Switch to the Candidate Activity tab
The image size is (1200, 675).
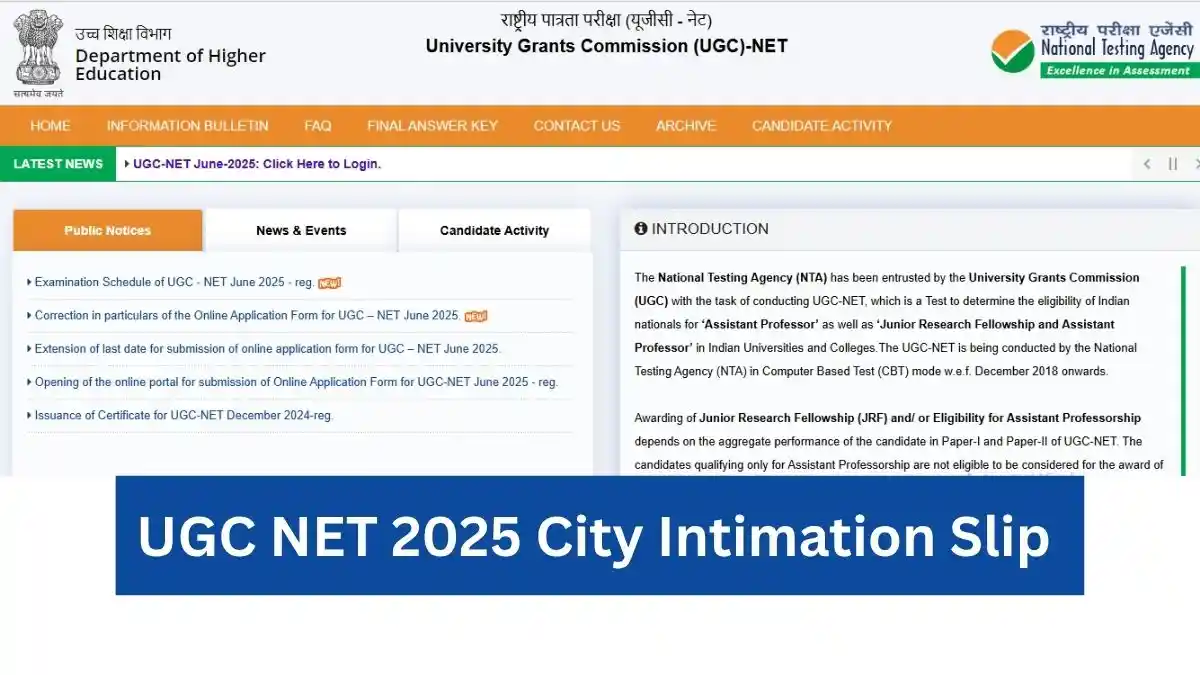494,230
